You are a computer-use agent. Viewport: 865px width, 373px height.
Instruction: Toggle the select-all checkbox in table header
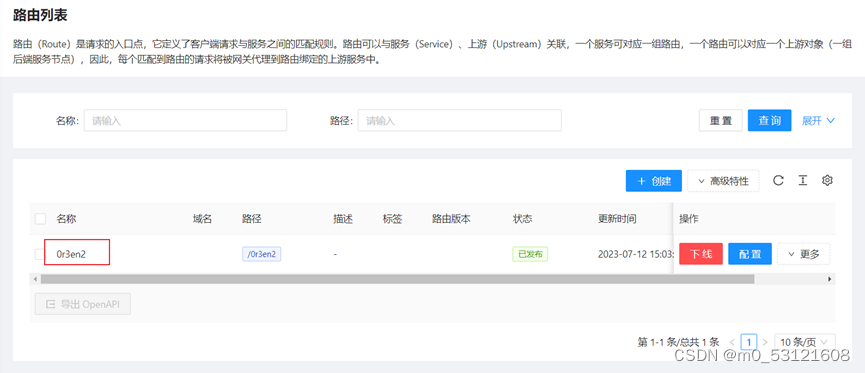point(40,219)
